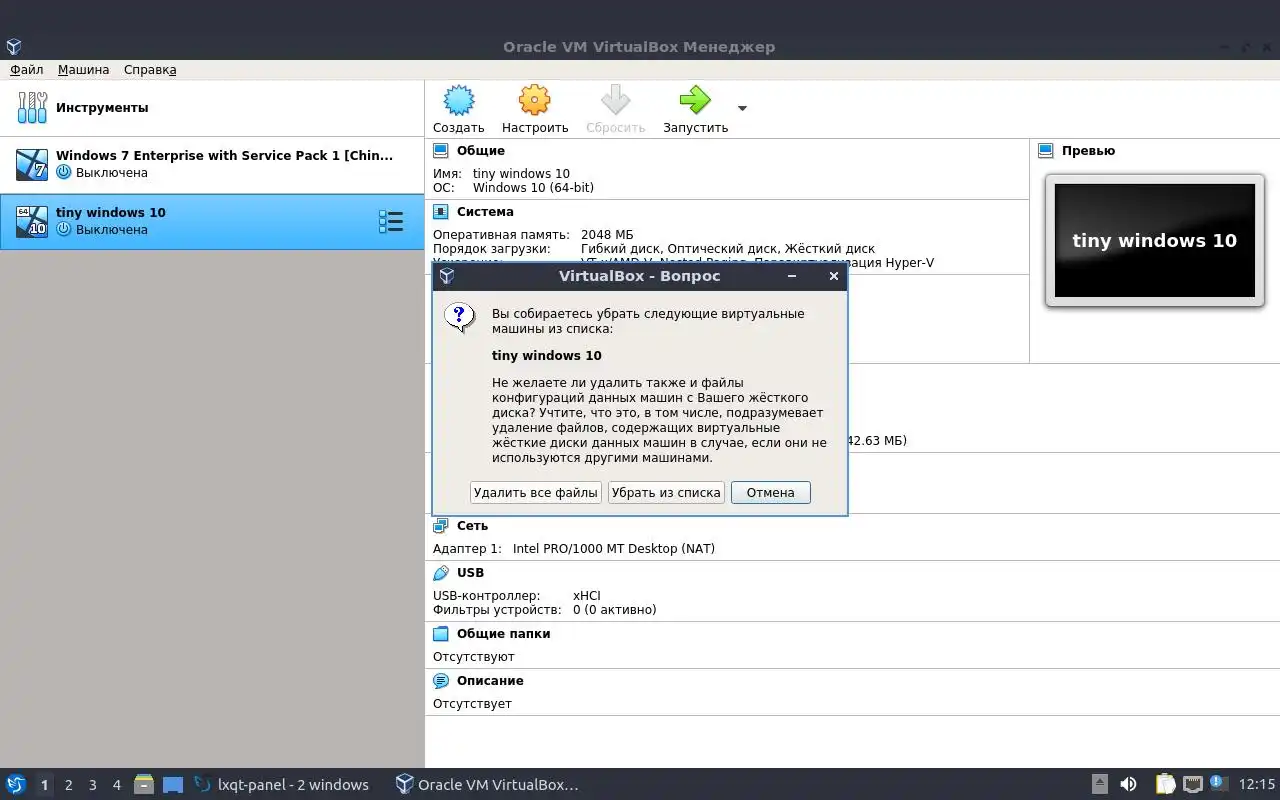Click the Описание speech bubble icon
1280x800 pixels.
(x=441, y=681)
